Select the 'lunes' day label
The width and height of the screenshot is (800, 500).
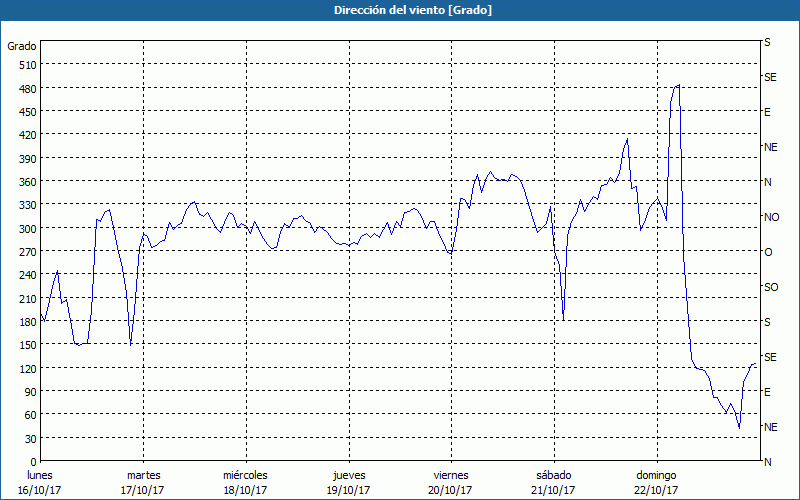click(x=40, y=475)
